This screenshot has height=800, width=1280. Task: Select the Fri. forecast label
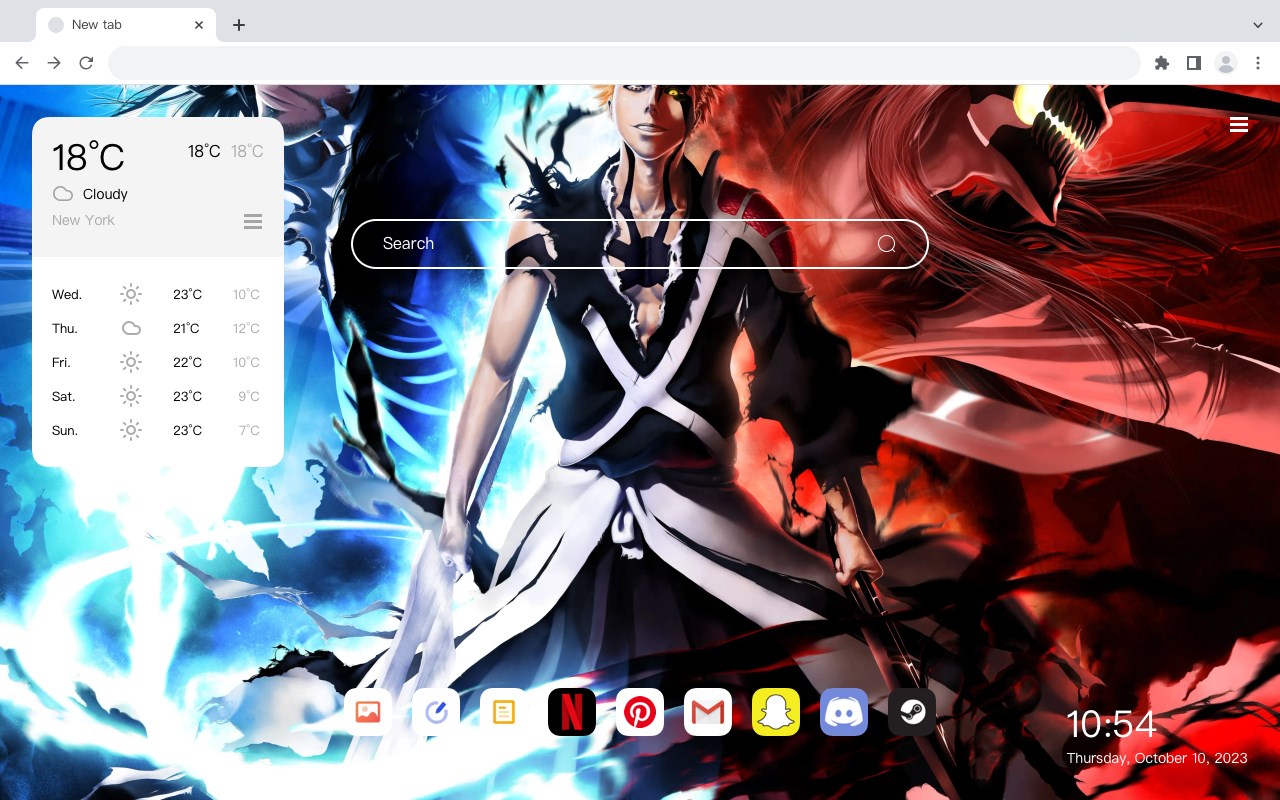(62, 363)
